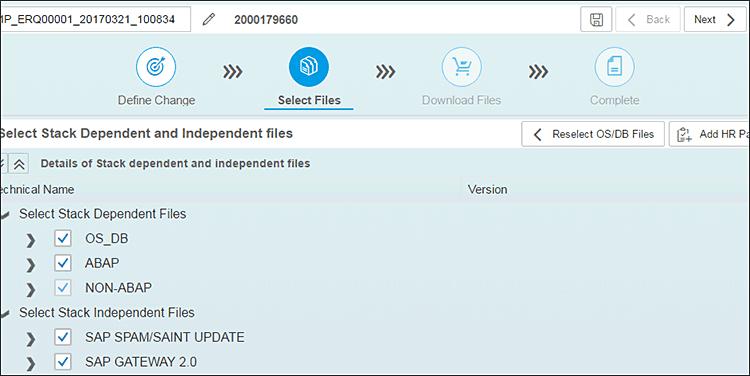
Task: Click the Version column header
Action: [487, 189]
